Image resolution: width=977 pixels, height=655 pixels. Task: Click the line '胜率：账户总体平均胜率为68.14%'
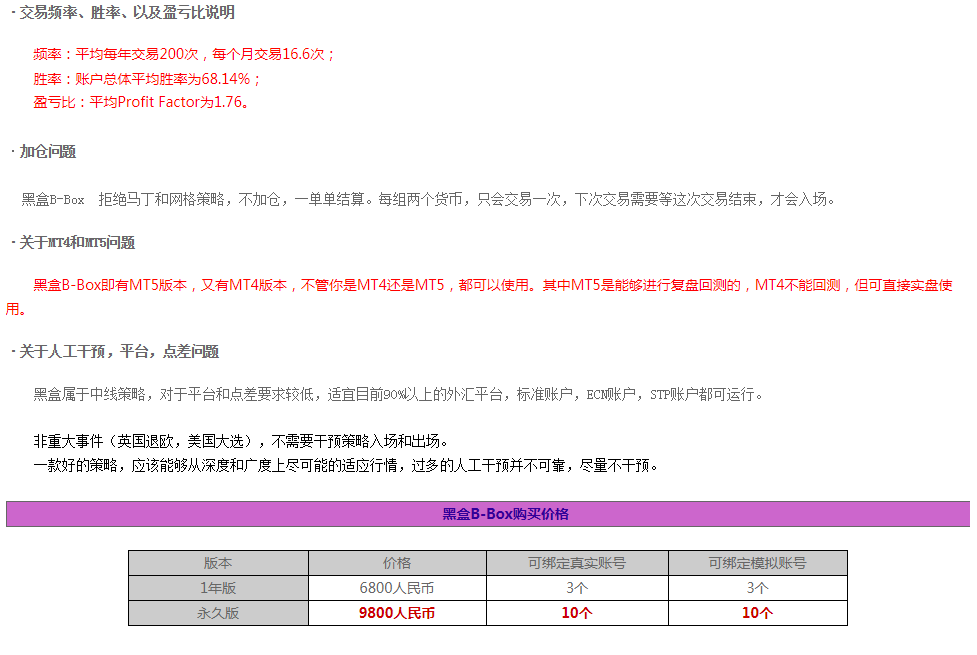(146, 79)
